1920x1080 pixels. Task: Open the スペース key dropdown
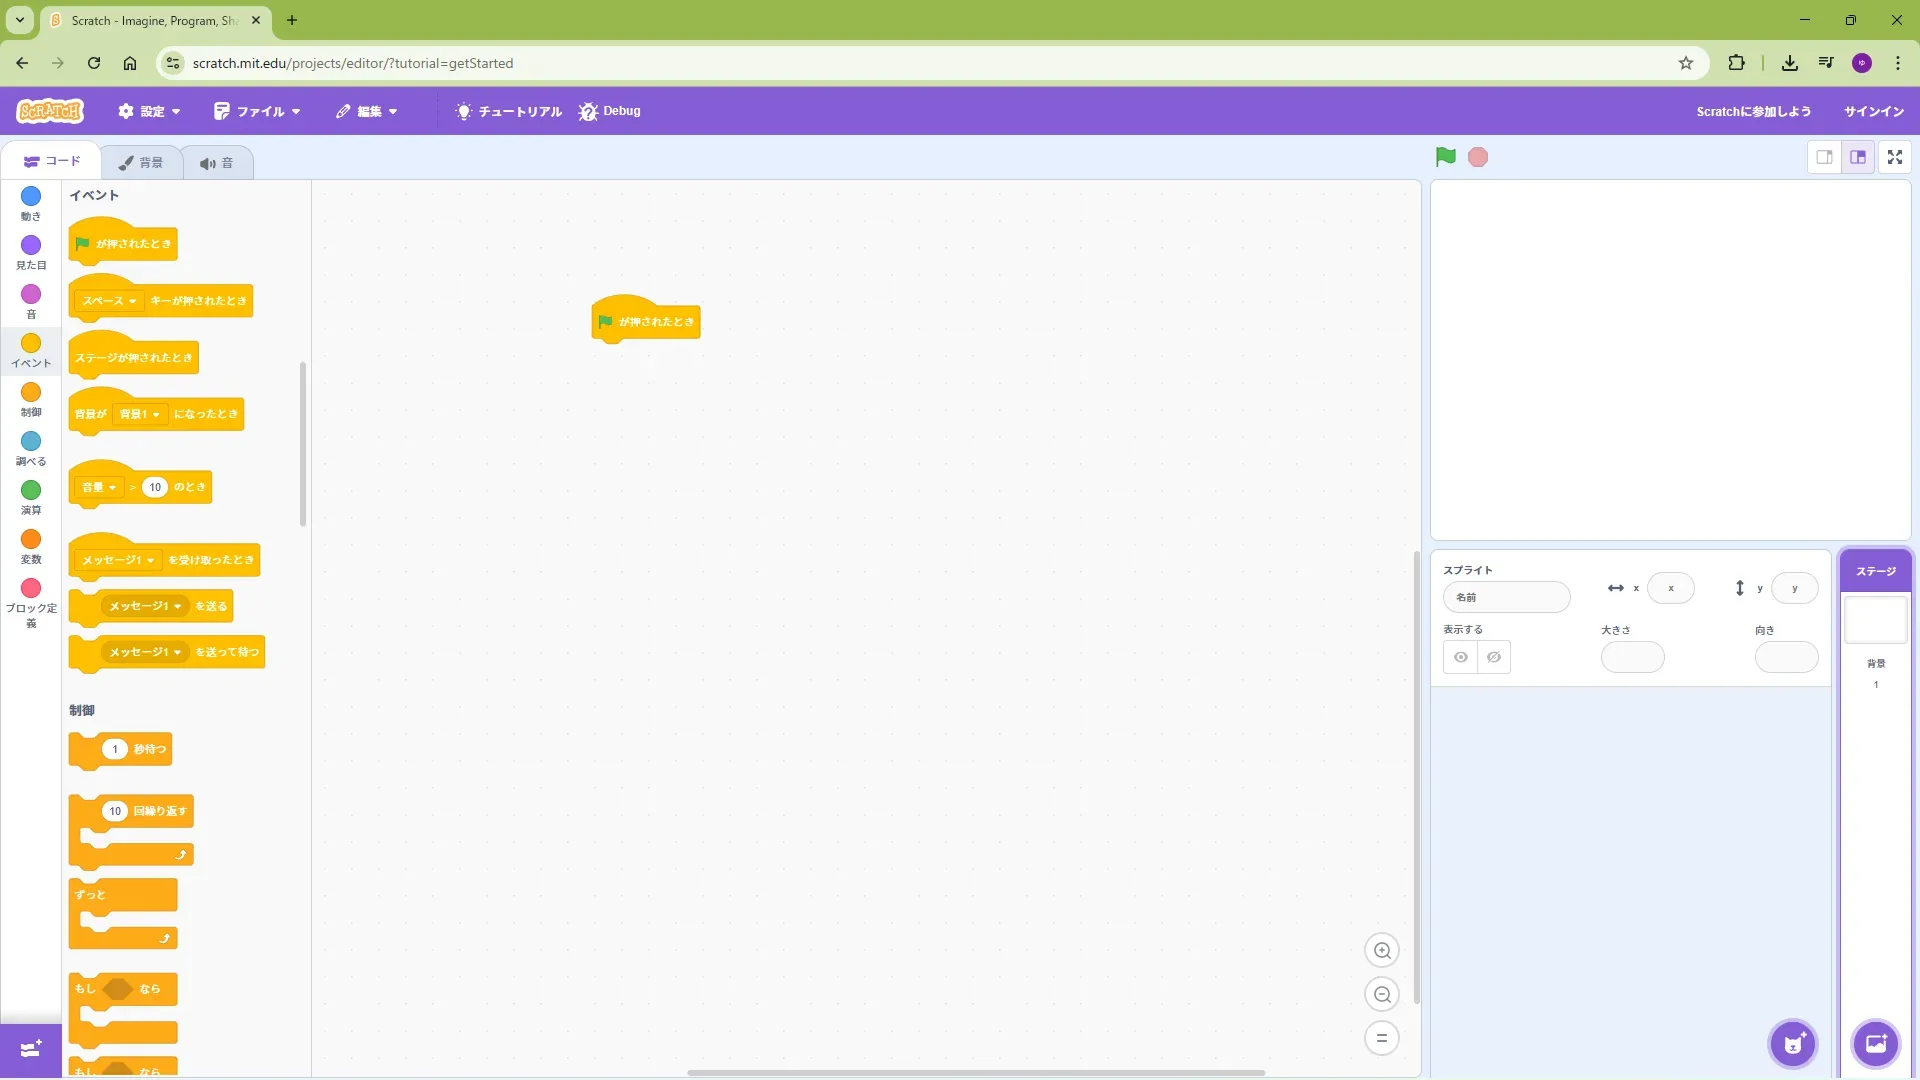pos(109,301)
